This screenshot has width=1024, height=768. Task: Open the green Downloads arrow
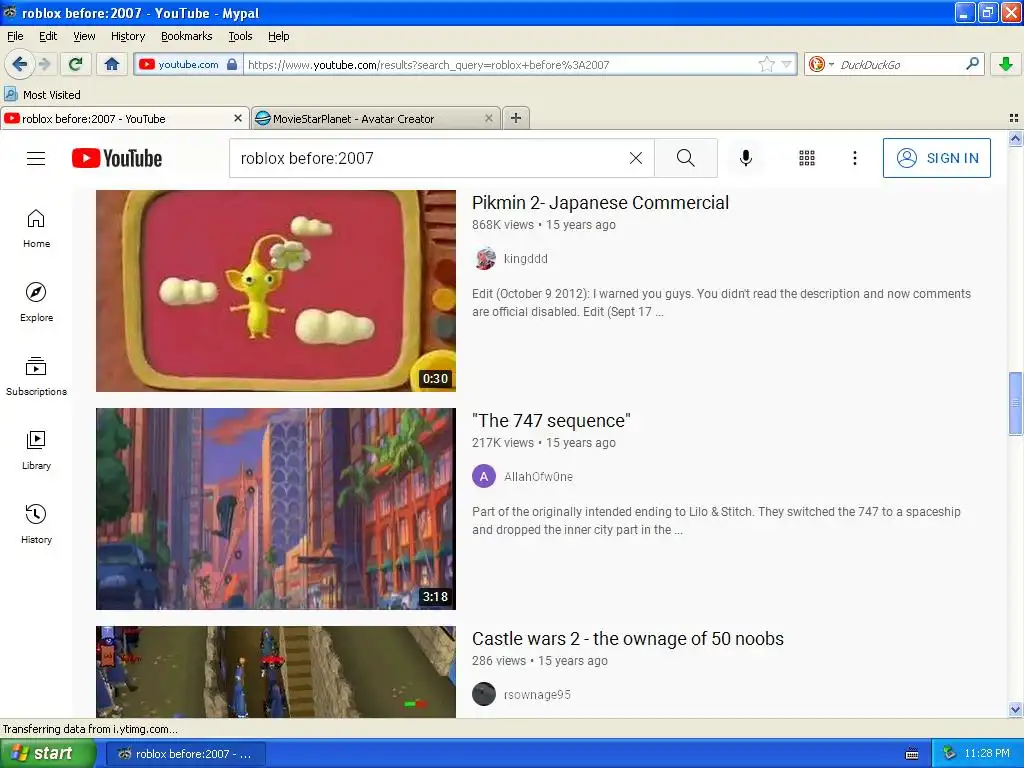(x=1006, y=64)
